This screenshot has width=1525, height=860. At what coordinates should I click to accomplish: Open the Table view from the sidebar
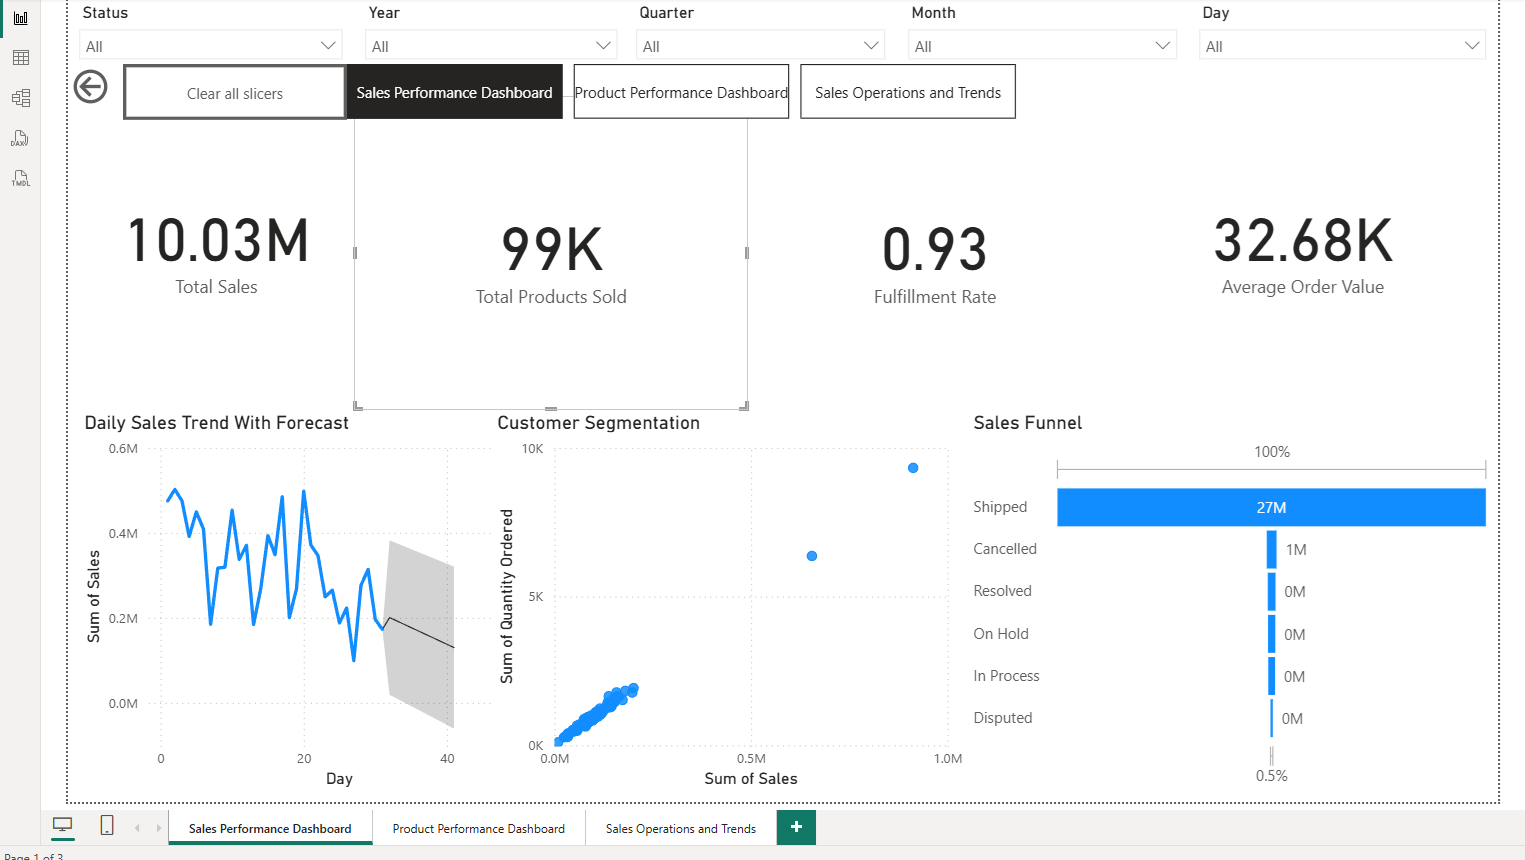point(19,57)
